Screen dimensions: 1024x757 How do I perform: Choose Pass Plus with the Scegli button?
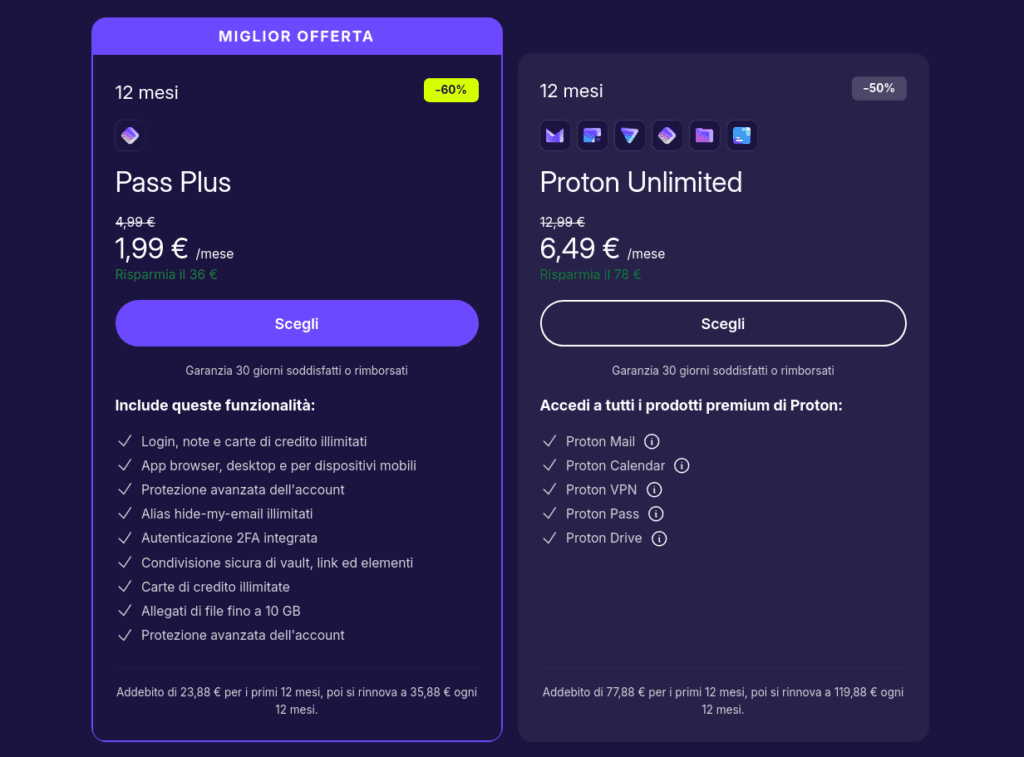coord(297,323)
